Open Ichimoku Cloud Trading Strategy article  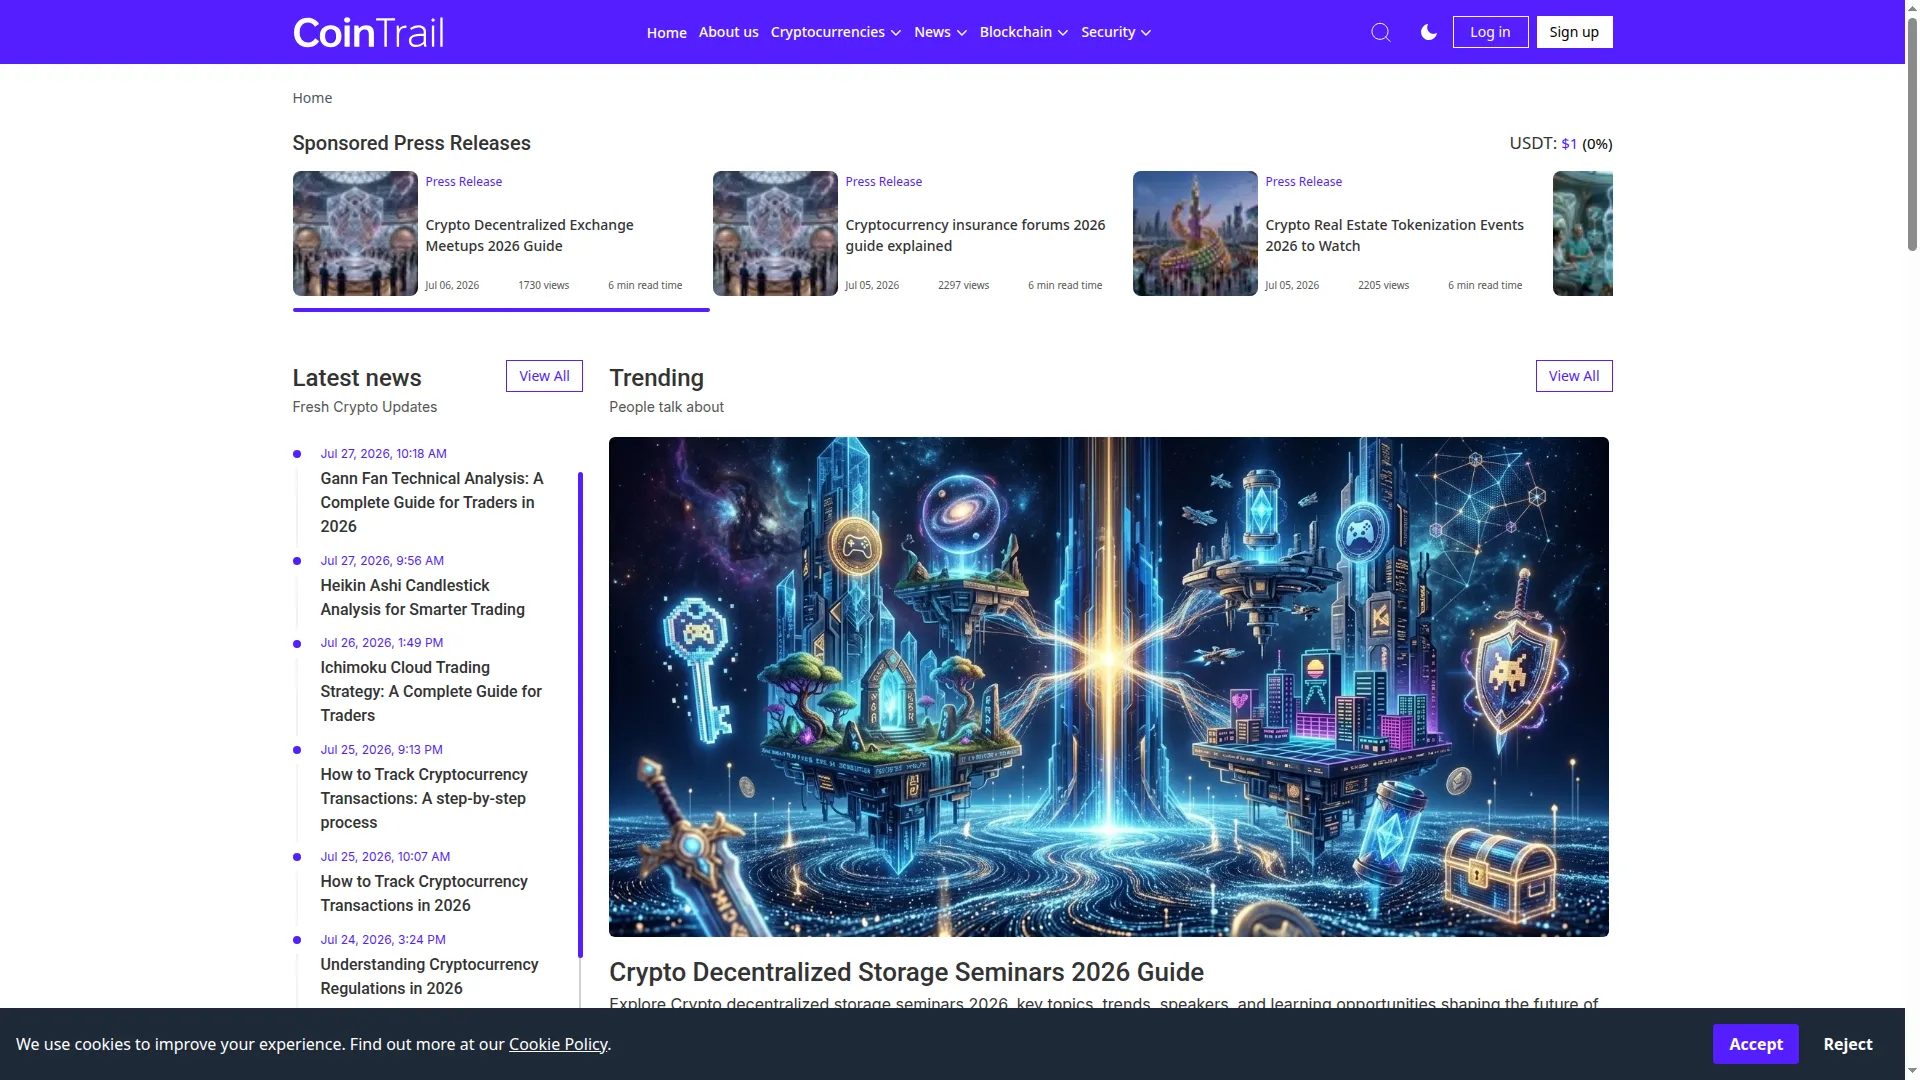tap(431, 691)
